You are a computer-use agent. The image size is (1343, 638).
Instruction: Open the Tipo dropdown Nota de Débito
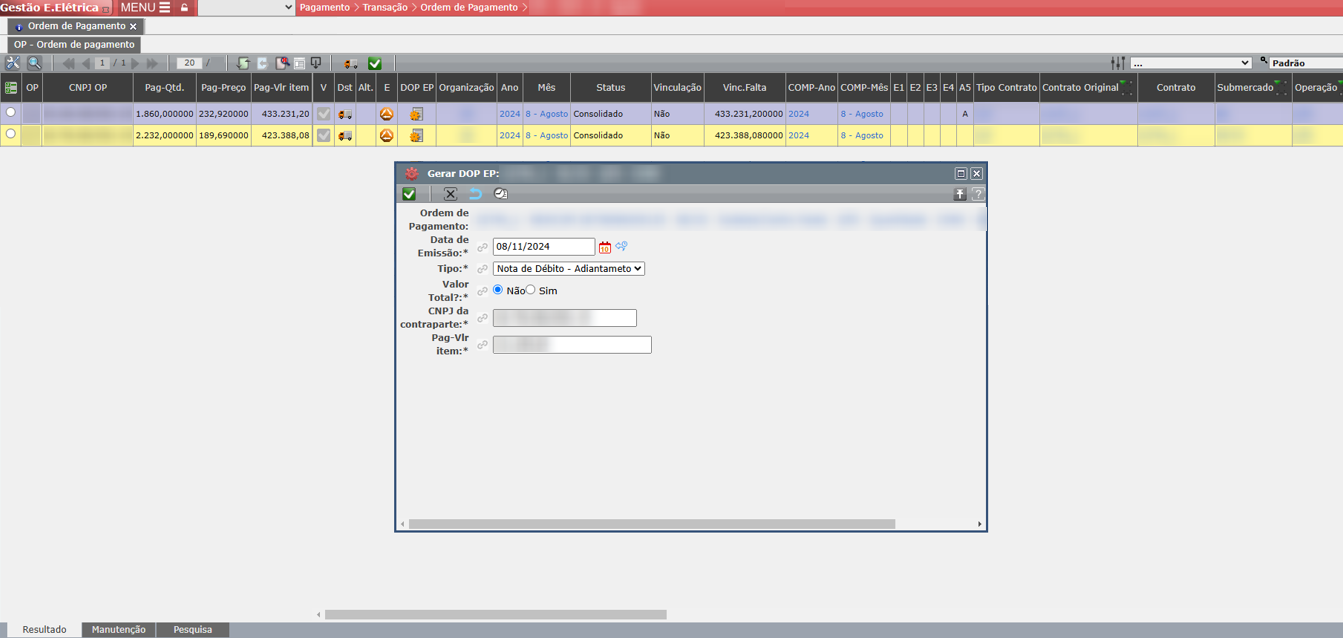click(x=568, y=269)
